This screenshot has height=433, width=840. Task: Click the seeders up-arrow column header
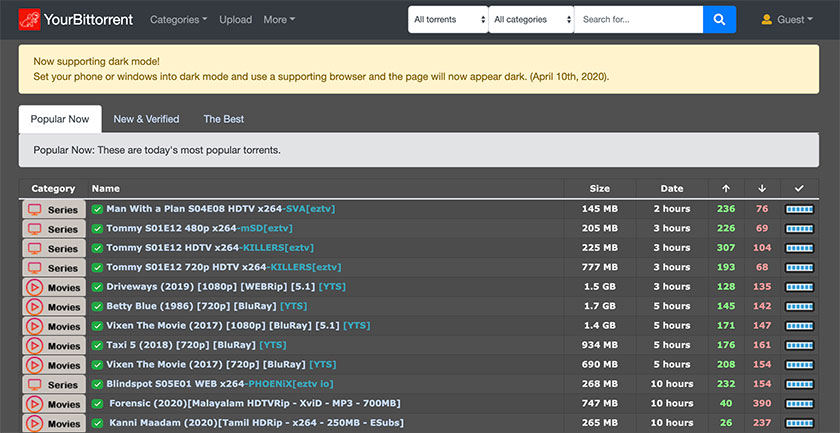(x=725, y=188)
